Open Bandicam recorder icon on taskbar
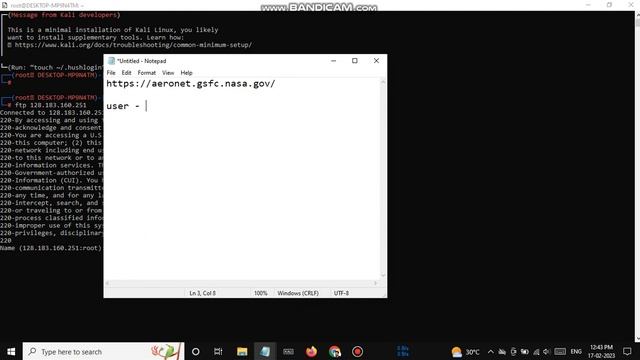 [358, 351]
